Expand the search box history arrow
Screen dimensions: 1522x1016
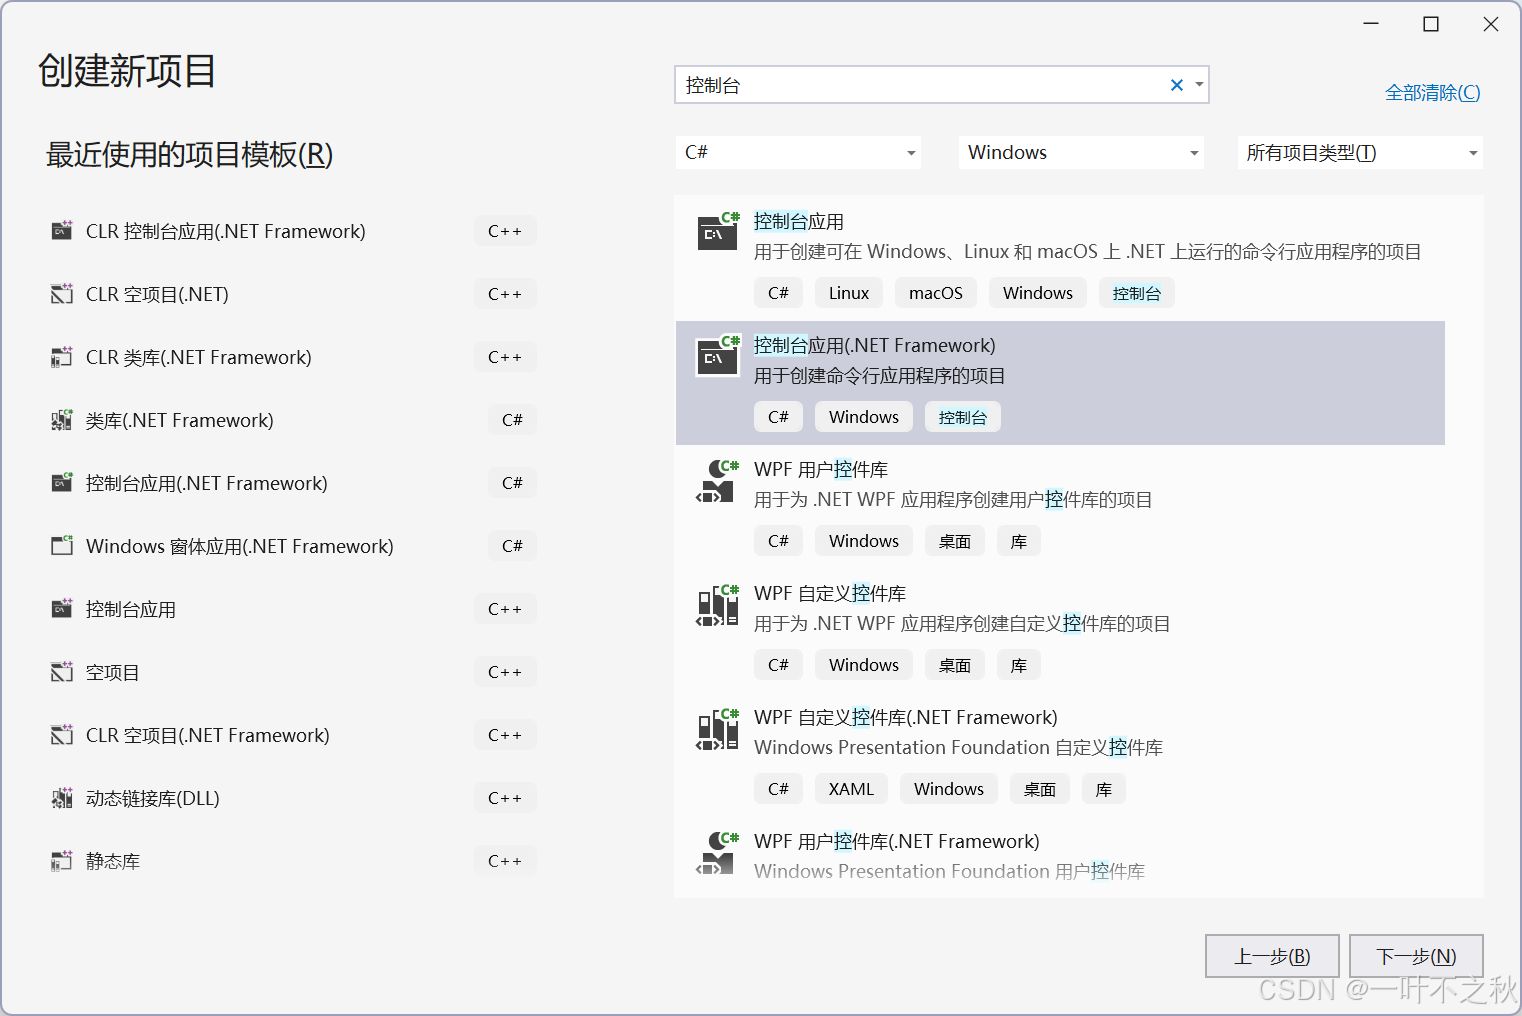tap(1198, 85)
